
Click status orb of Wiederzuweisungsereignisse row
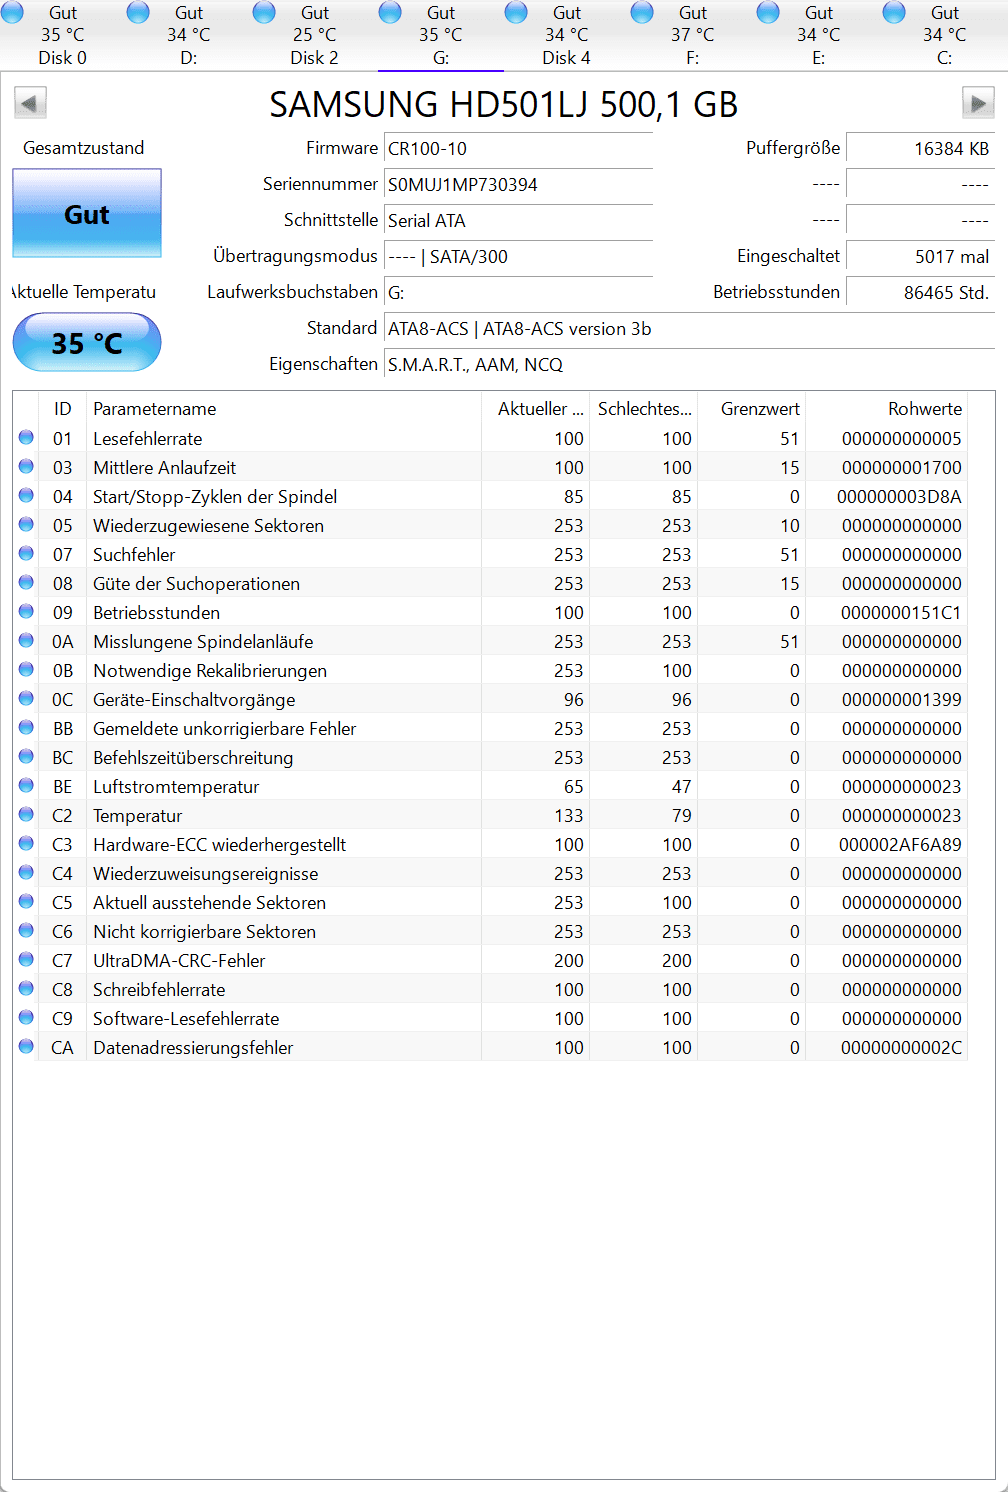pyautogui.click(x=26, y=872)
